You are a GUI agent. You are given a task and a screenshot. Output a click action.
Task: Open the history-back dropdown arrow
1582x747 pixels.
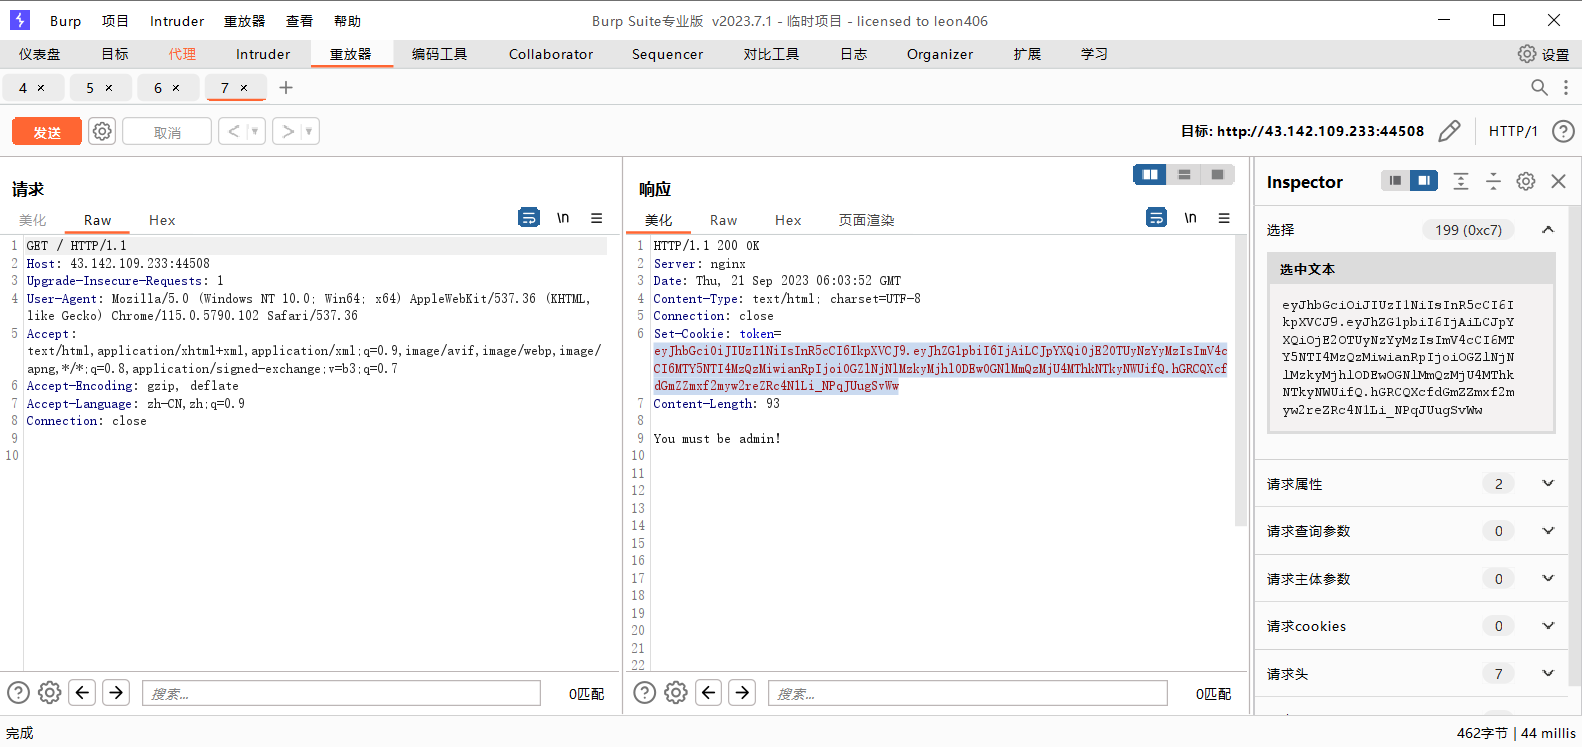[x=255, y=131]
